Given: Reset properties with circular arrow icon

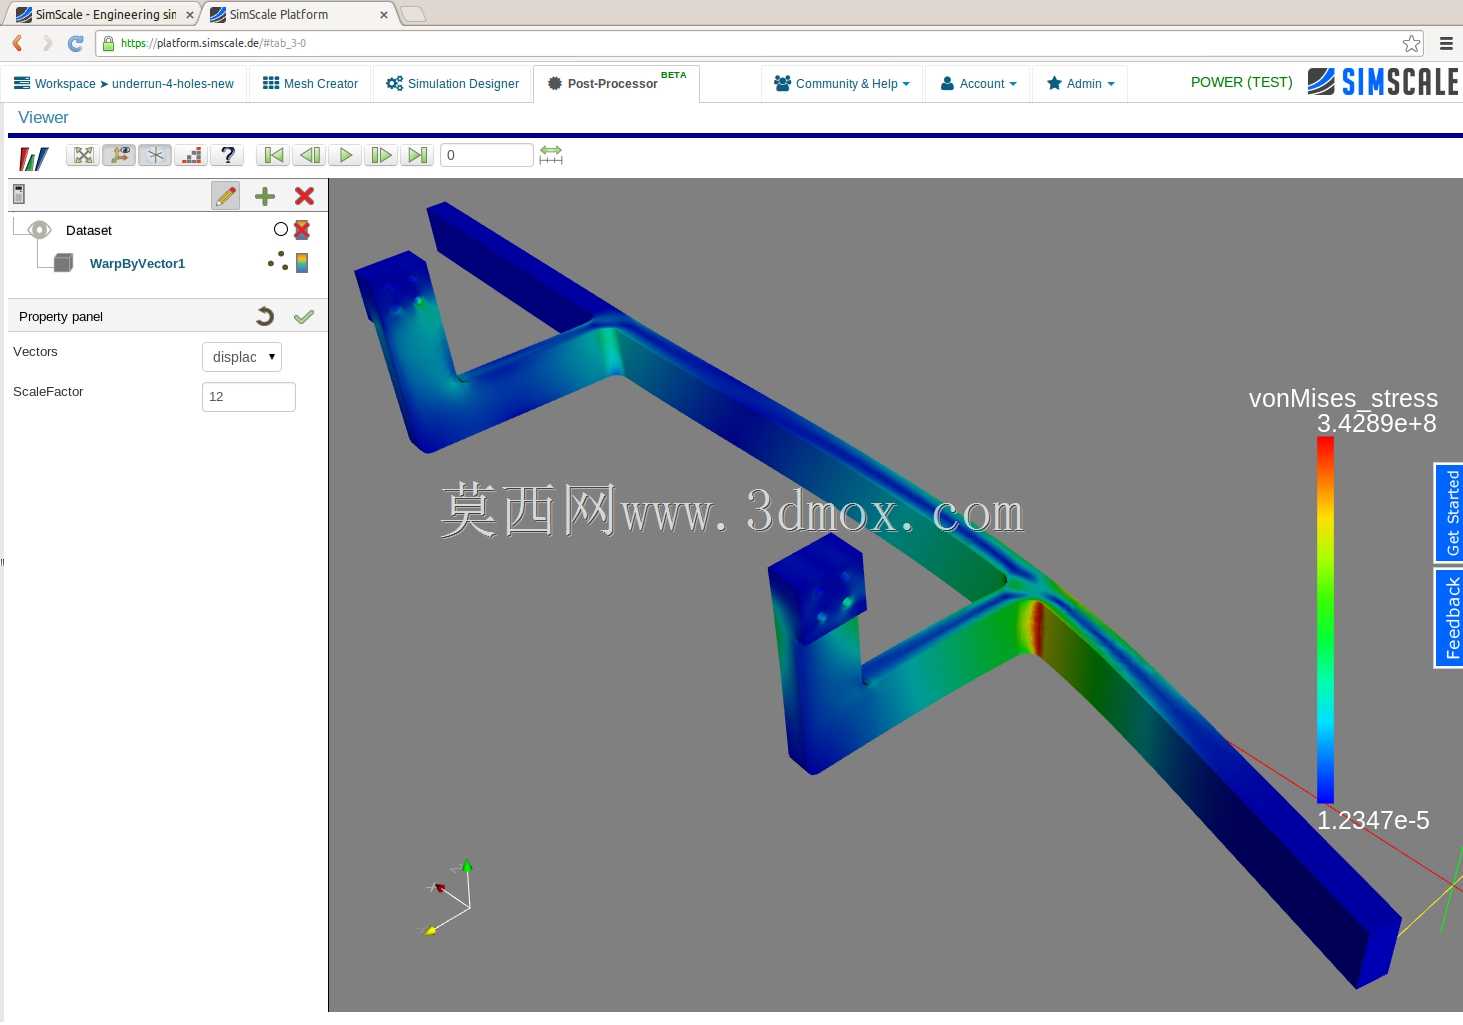Looking at the screenshot, I should click(x=265, y=317).
